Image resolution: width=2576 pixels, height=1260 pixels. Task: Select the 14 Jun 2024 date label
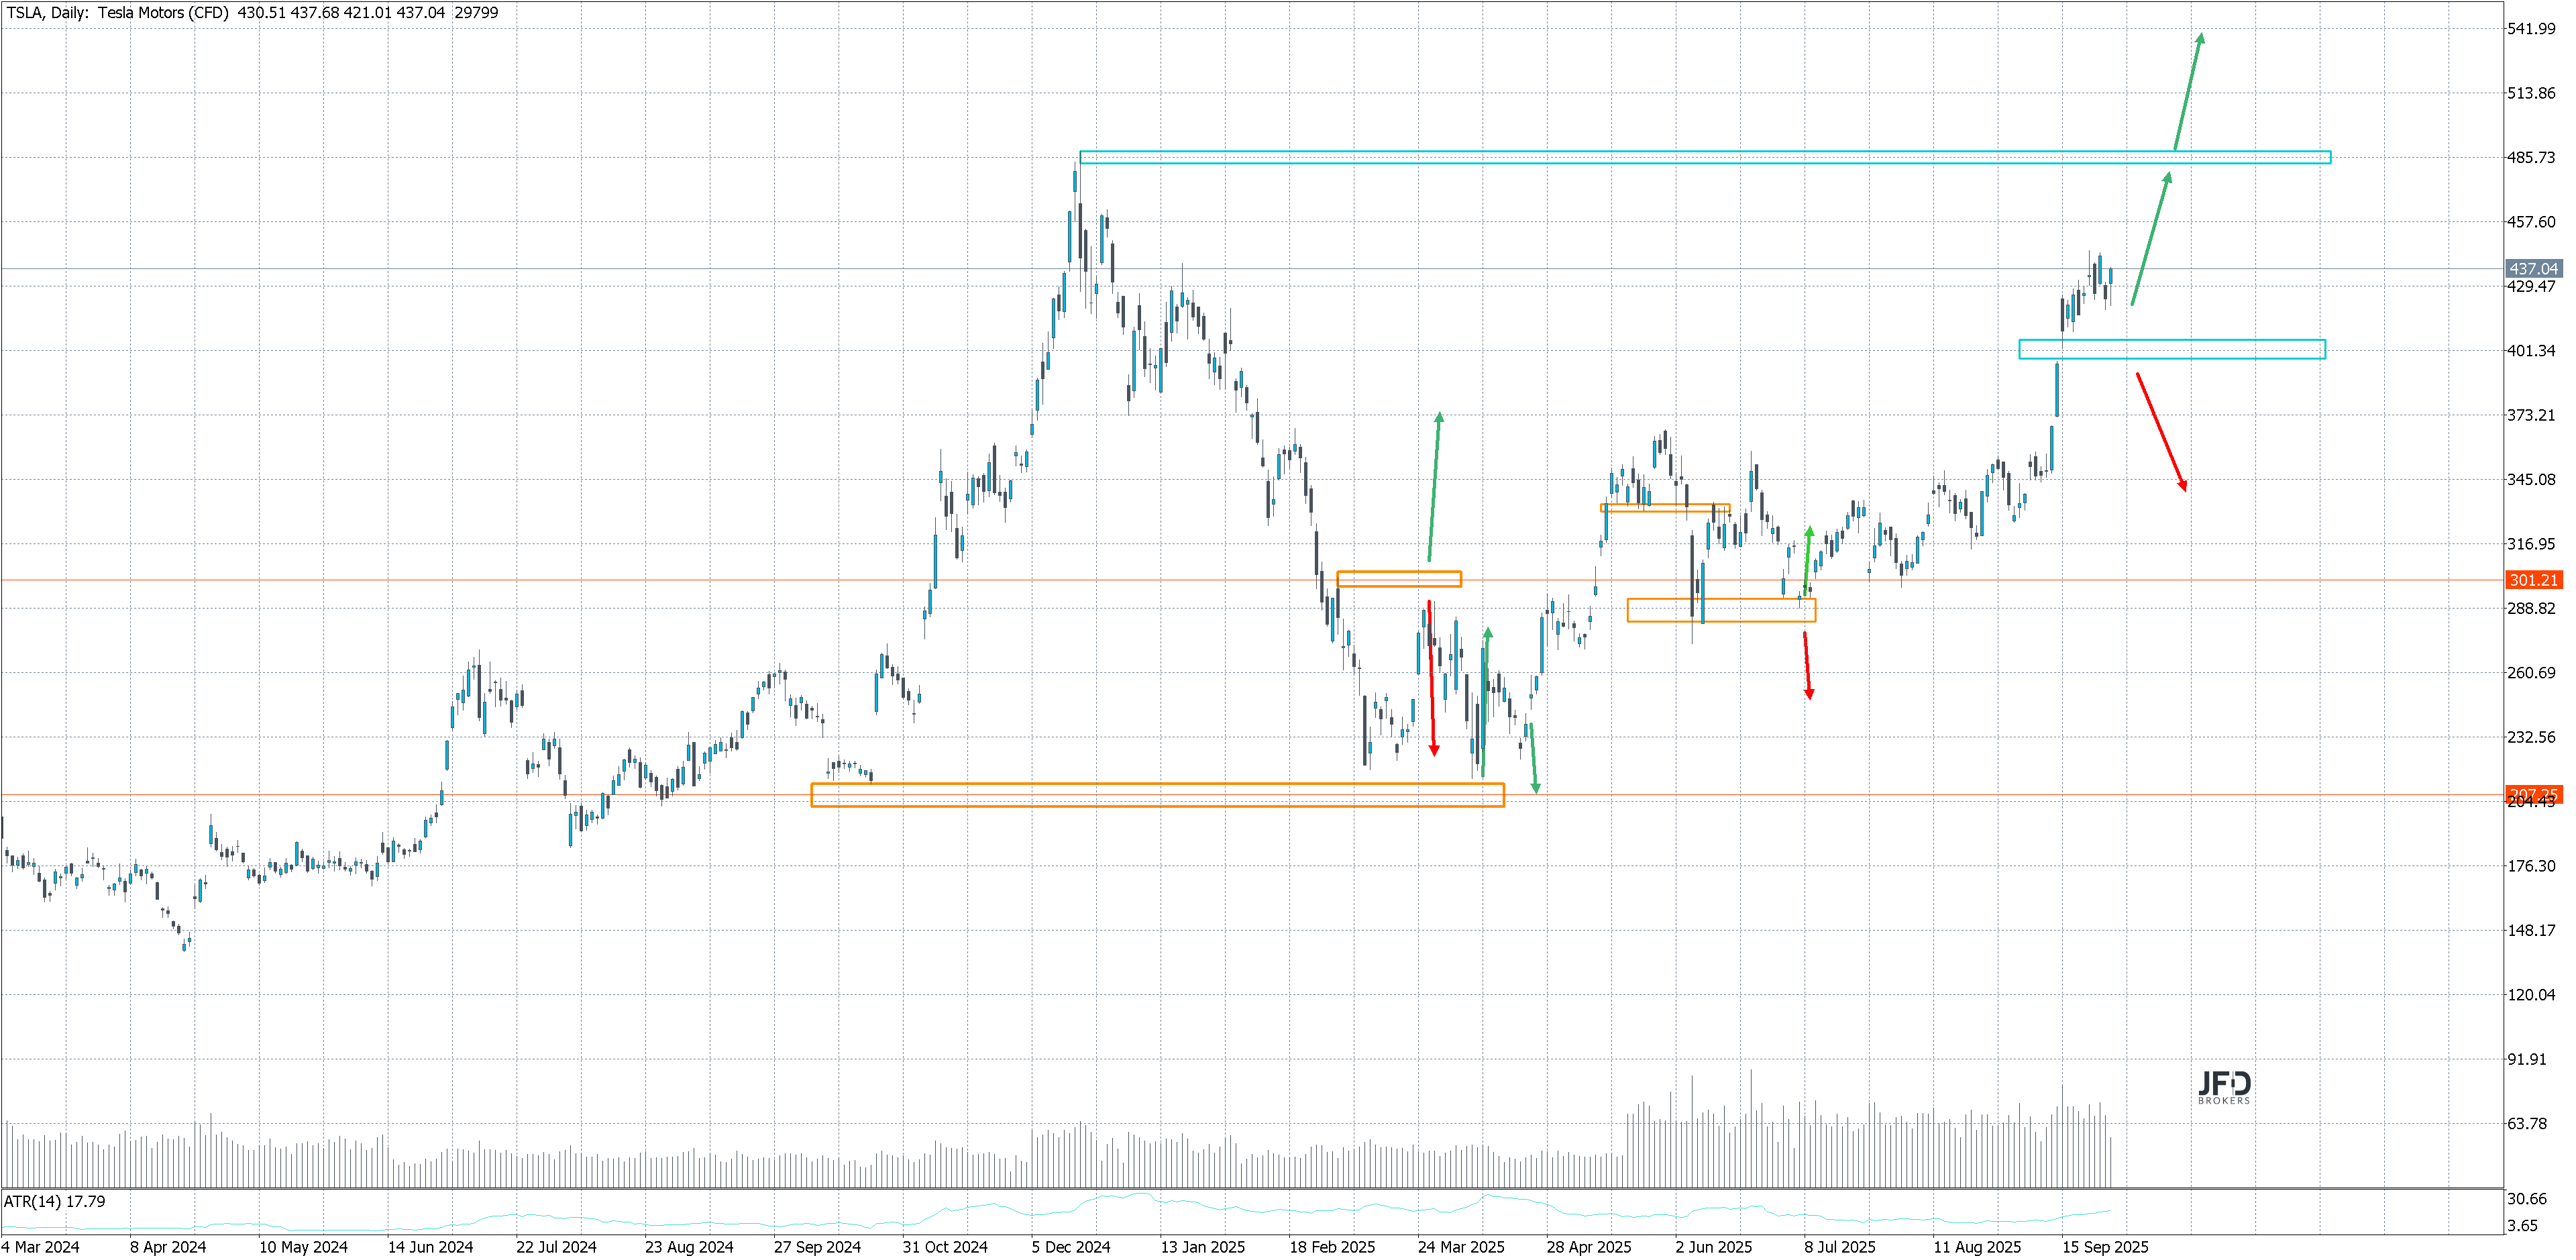click(431, 1247)
